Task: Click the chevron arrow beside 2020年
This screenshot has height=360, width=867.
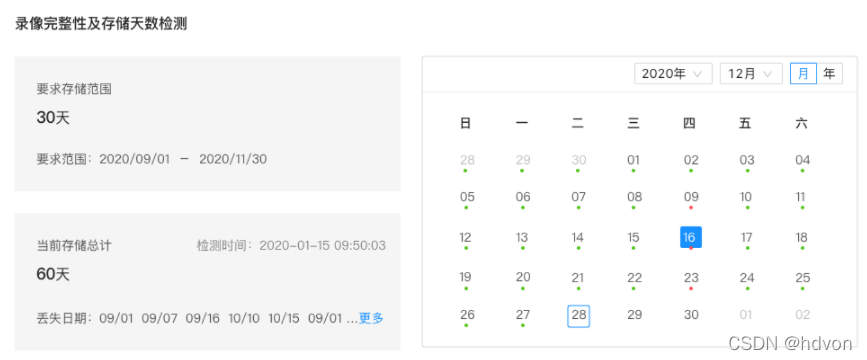Action: 698,74
